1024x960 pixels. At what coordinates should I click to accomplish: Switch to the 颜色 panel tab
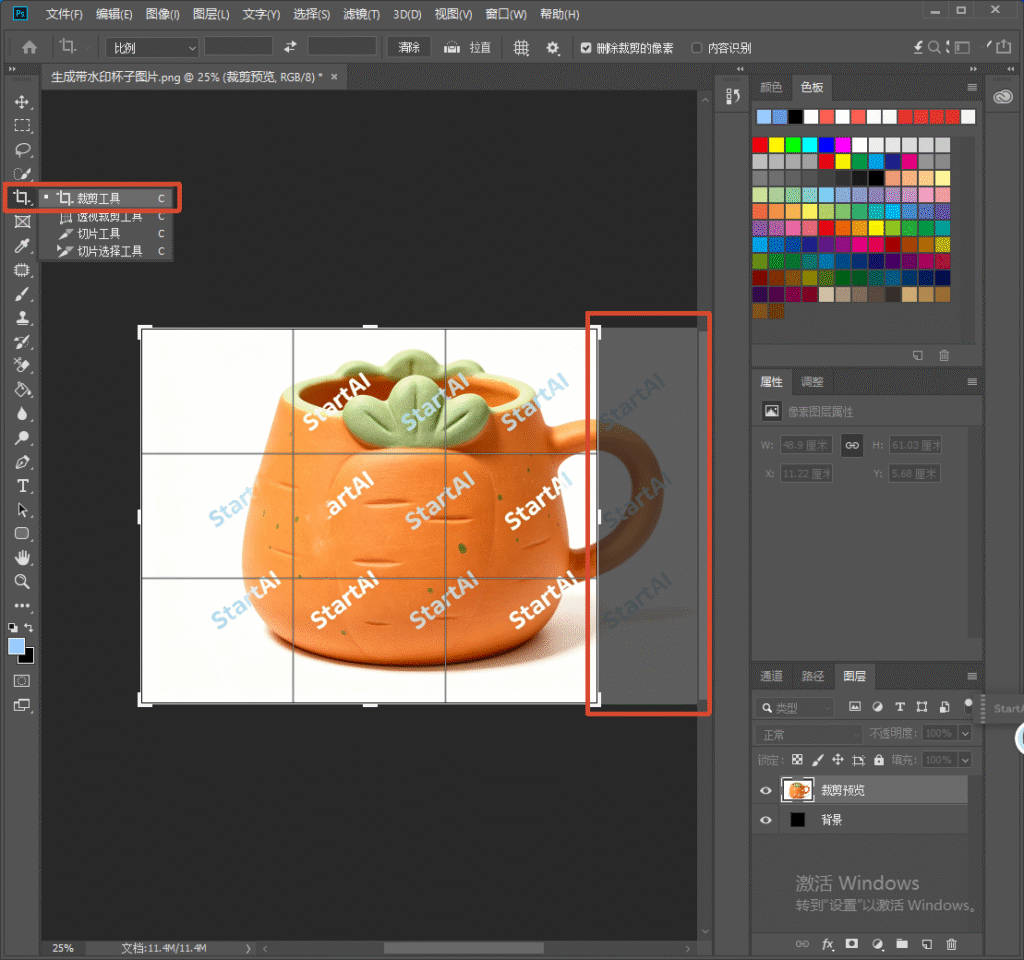pos(771,87)
